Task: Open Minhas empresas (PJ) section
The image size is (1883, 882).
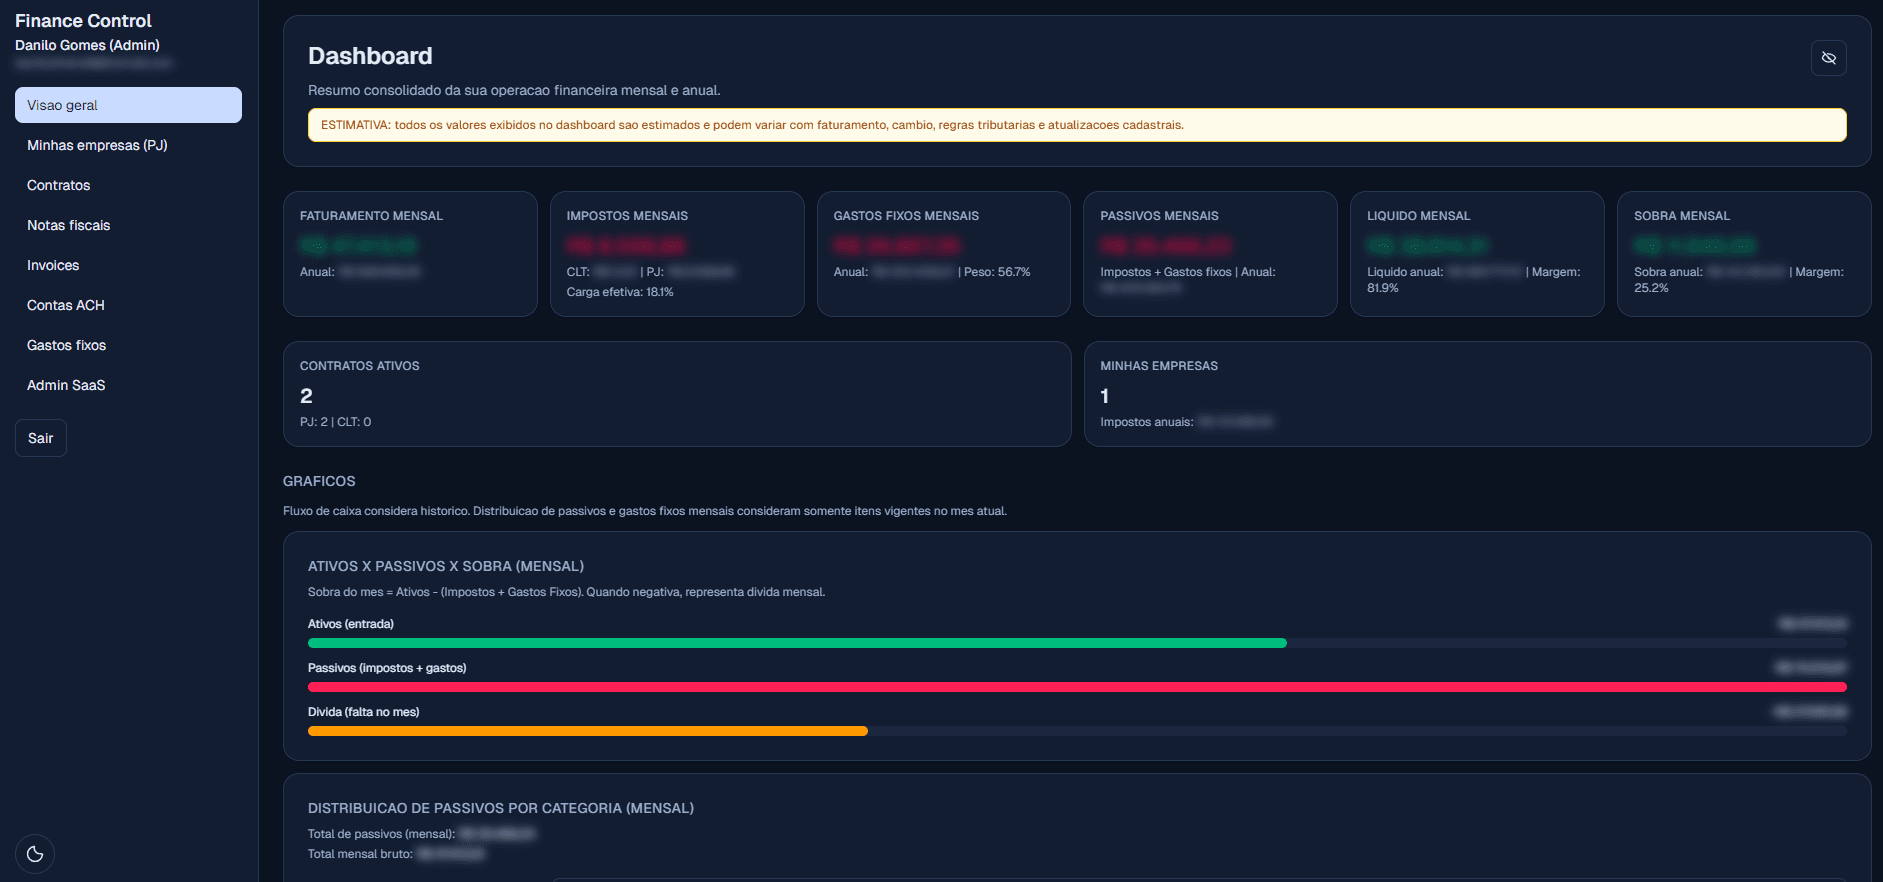Action: point(128,145)
